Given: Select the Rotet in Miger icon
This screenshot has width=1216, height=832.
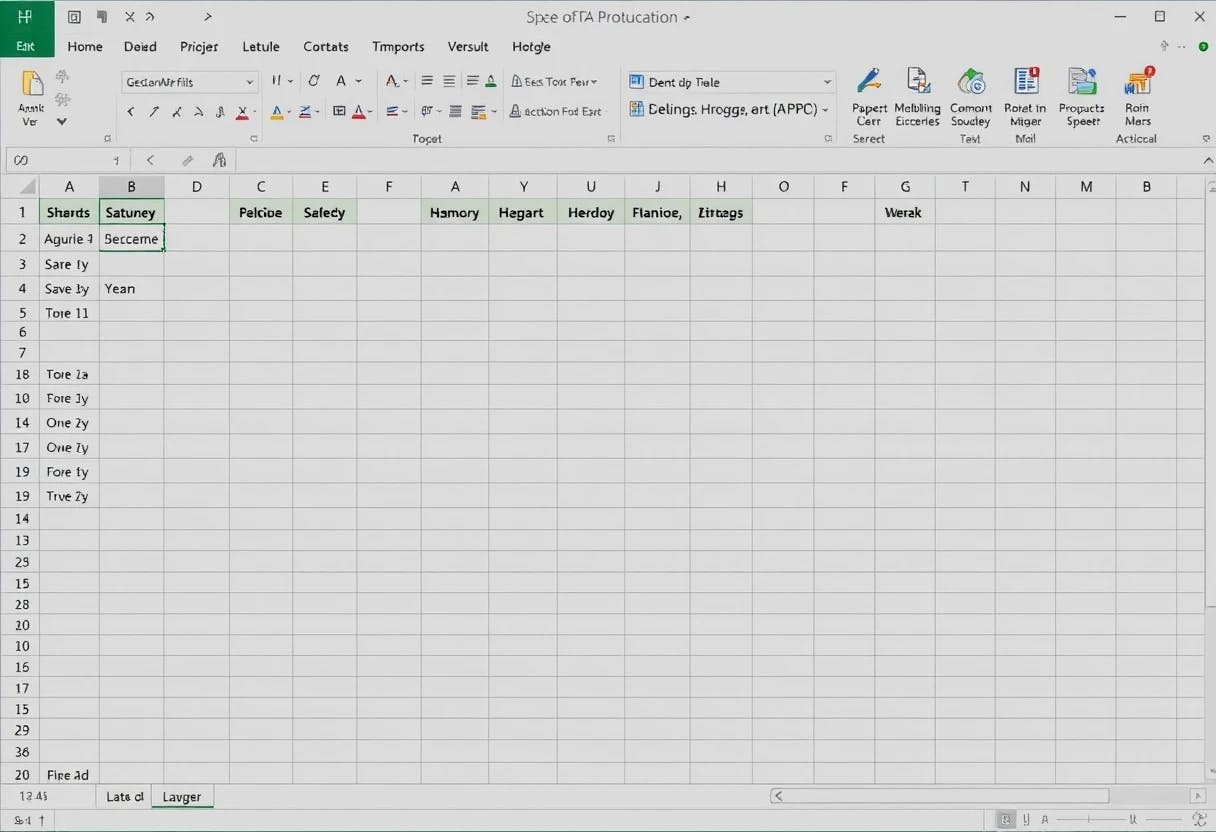Looking at the screenshot, I should click(x=1025, y=82).
